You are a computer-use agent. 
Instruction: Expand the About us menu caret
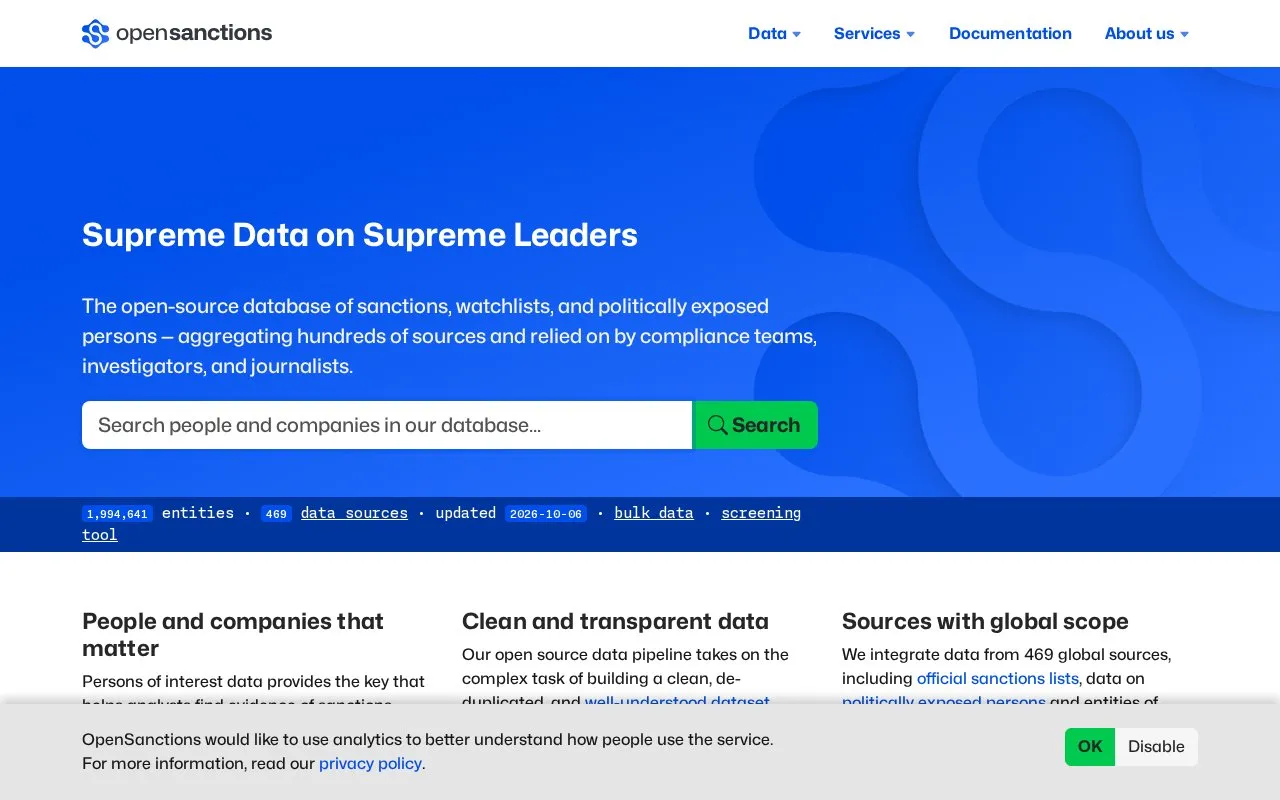pyautogui.click(x=1185, y=34)
